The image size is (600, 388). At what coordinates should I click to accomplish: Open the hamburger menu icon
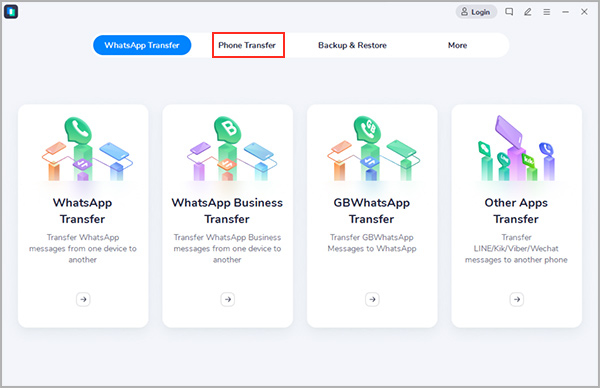pyautogui.click(x=547, y=12)
